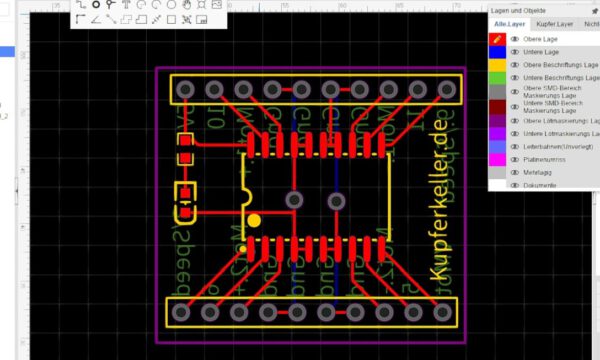This screenshot has width=600, height=360.
Task: Click the blue Untere Lage color swatch
Action: 497,52
